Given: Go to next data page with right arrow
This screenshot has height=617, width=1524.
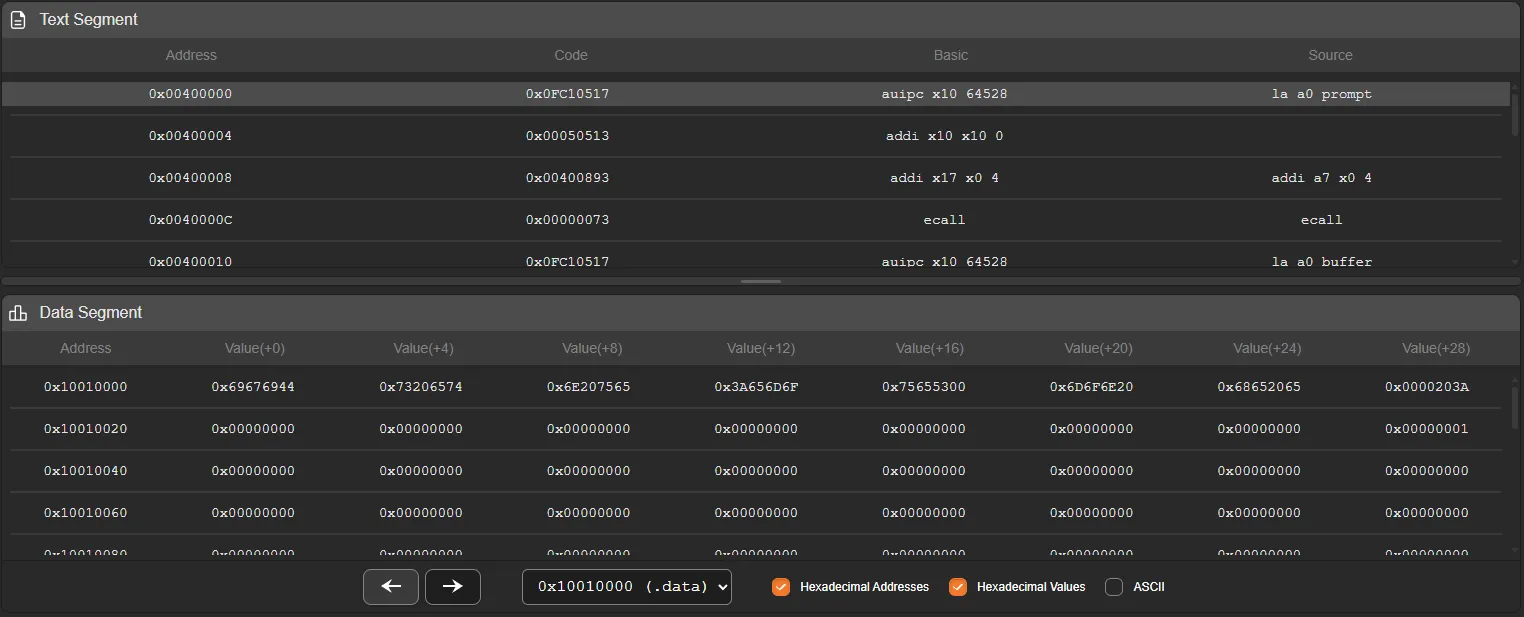Looking at the screenshot, I should point(453,587).
